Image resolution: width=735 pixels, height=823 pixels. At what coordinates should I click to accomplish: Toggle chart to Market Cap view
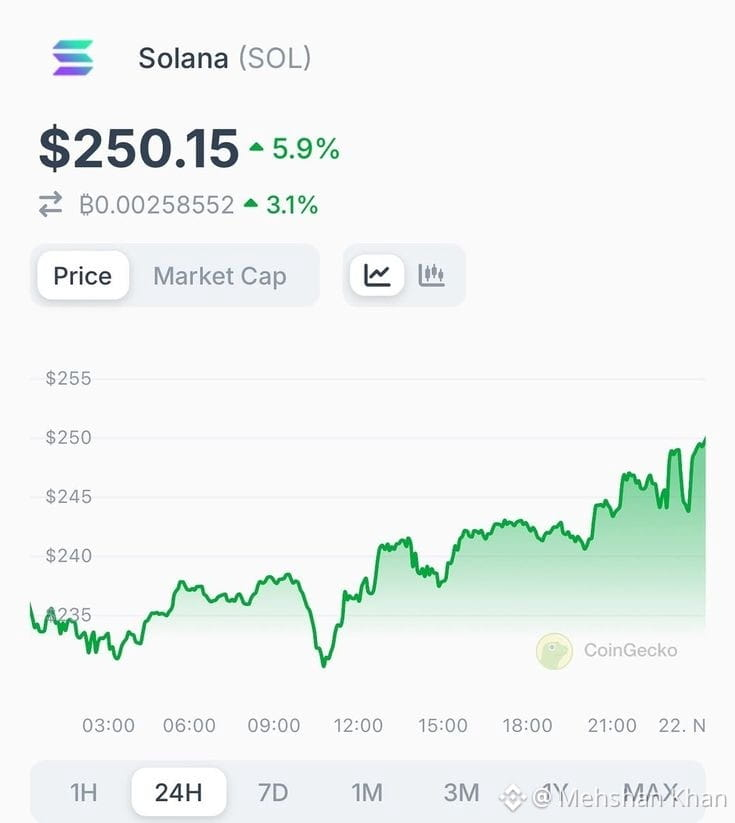[x=220, y=276]
